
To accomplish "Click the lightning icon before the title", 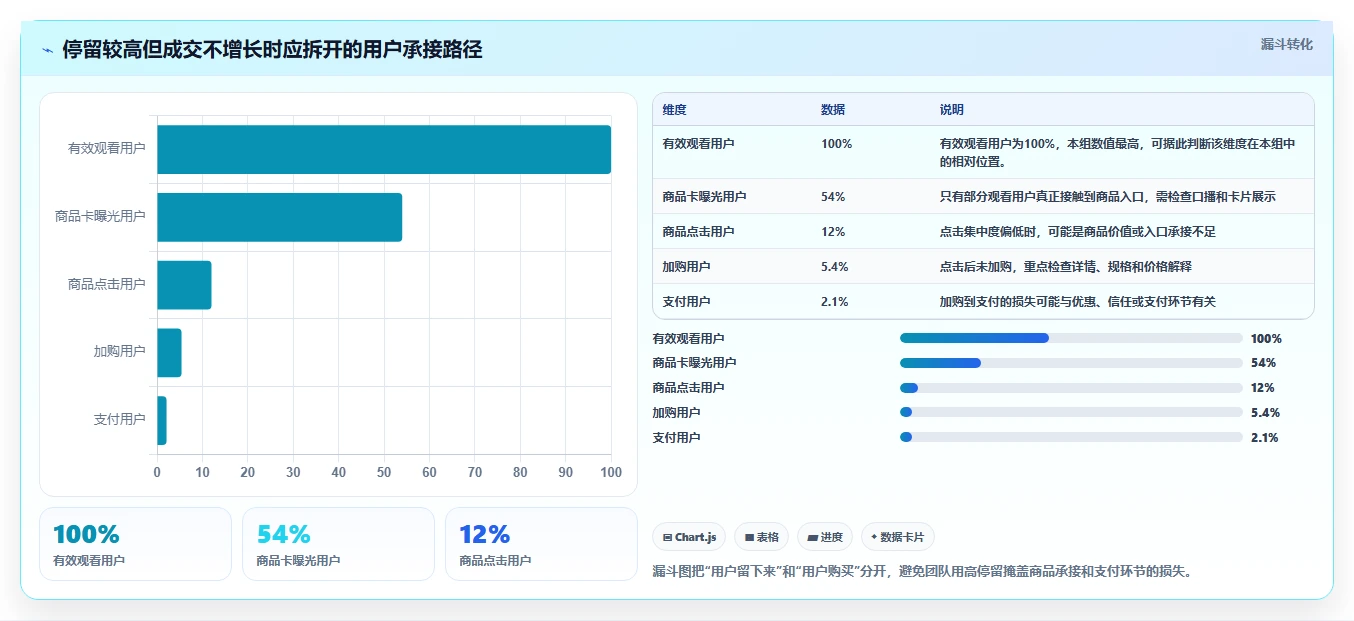I will (48, 50).
